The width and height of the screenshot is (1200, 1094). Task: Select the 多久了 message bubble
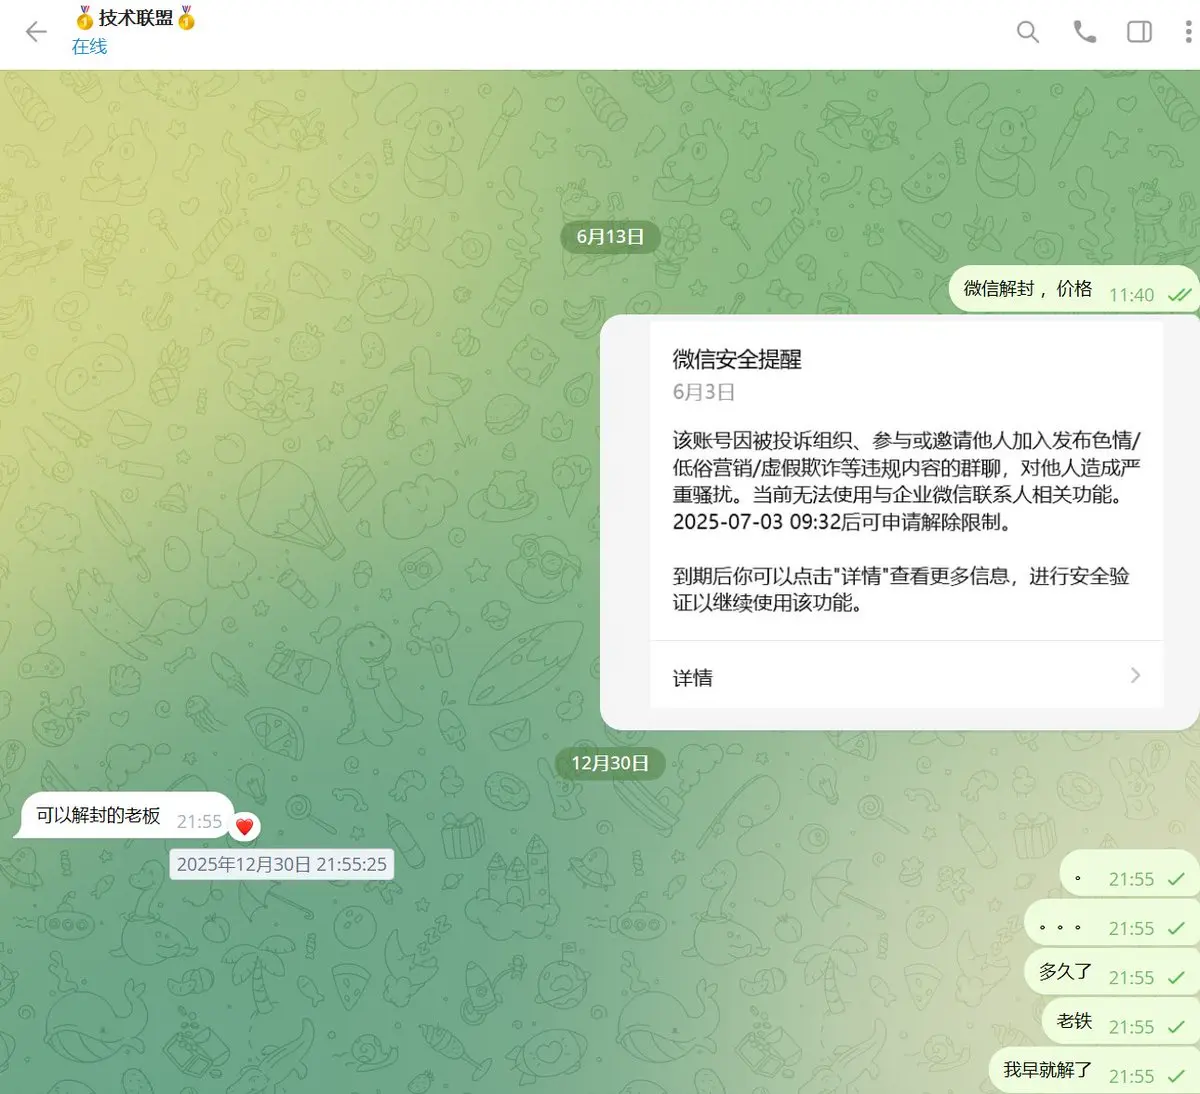(1111, 972)
